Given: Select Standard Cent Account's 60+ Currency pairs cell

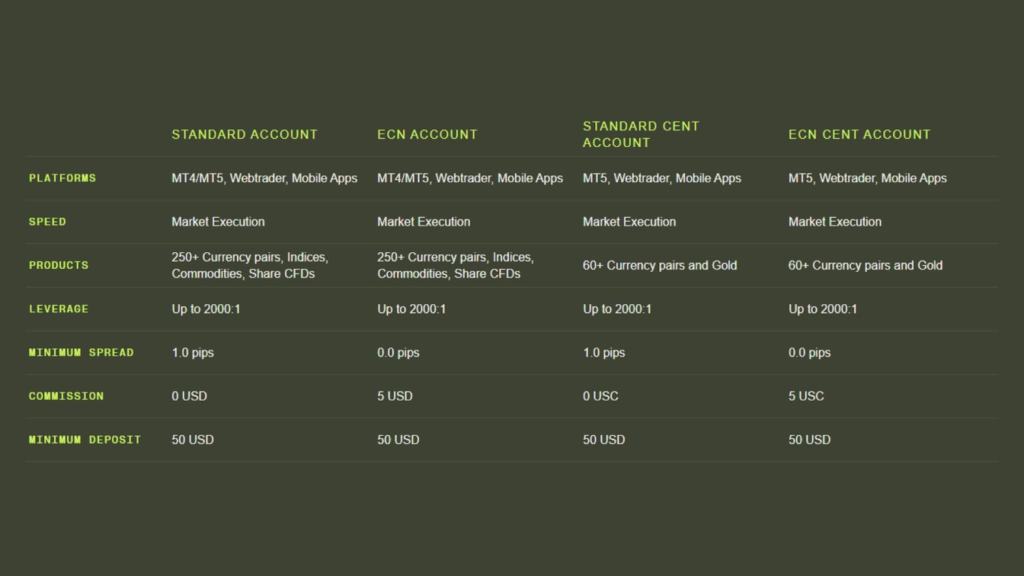Looking at the screenshot, I should (659, 265).
